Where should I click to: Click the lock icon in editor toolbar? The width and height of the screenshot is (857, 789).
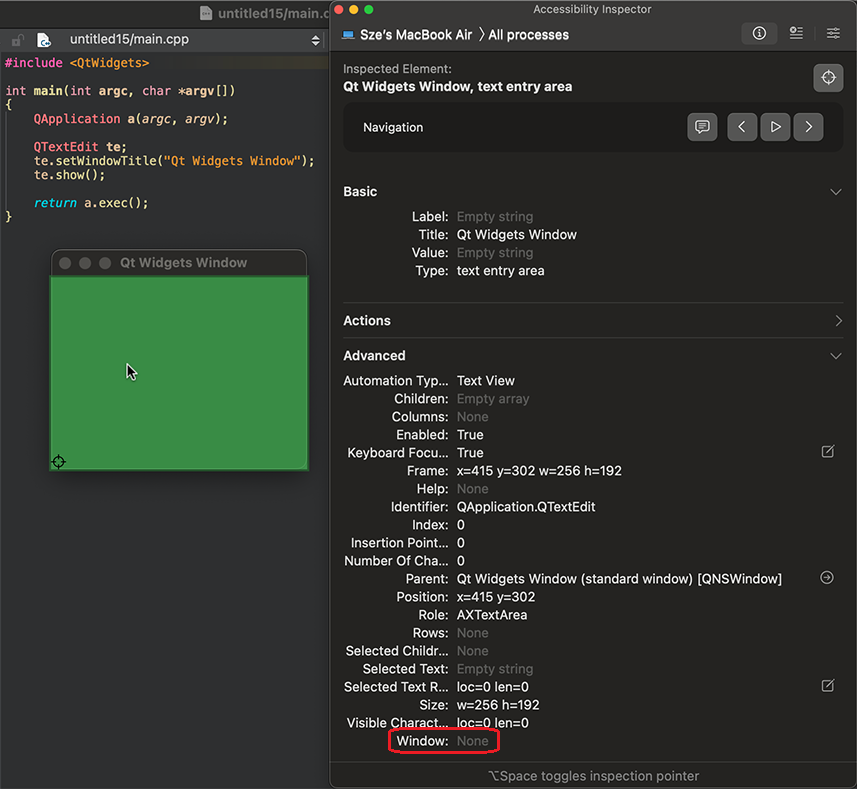pos(18,40)
